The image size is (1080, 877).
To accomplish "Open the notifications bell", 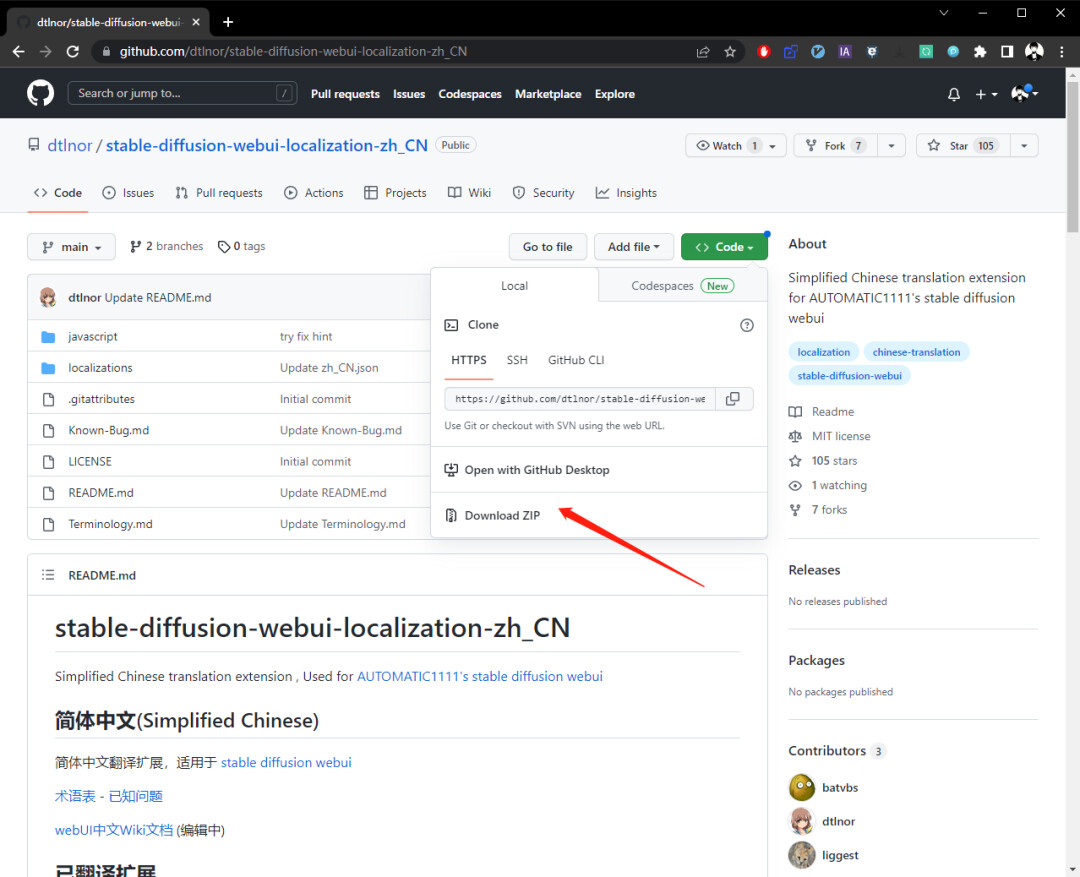I will click(x=954, y=94).
